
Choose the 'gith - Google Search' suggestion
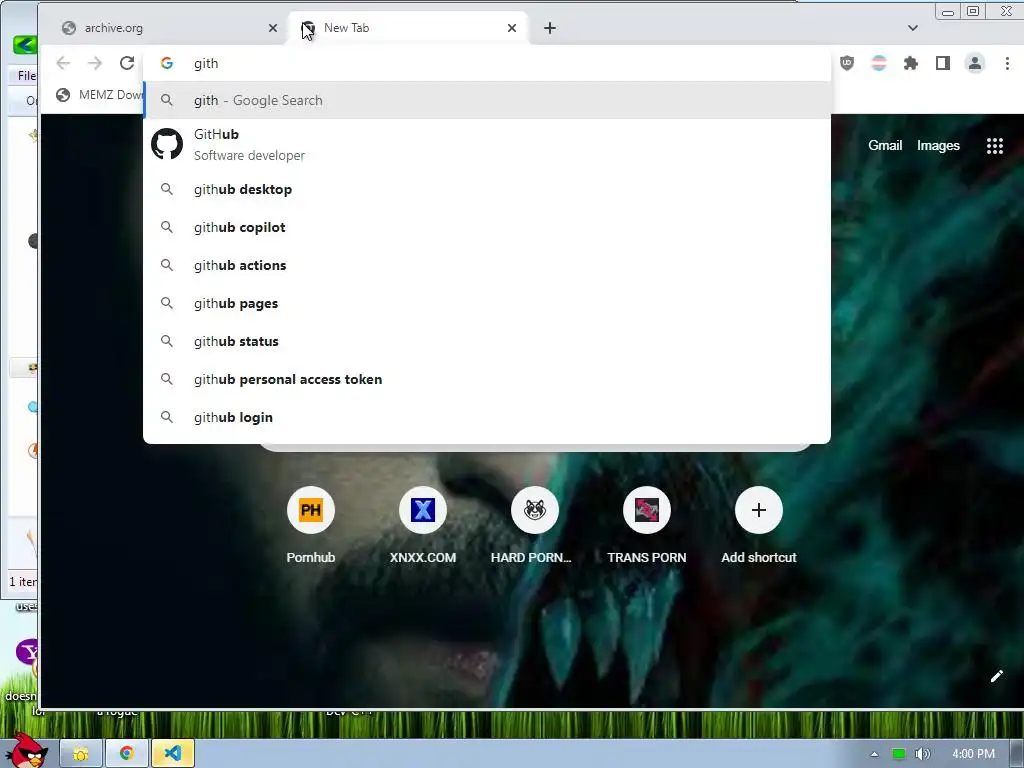pyautogui.click(x=487, y=101)
